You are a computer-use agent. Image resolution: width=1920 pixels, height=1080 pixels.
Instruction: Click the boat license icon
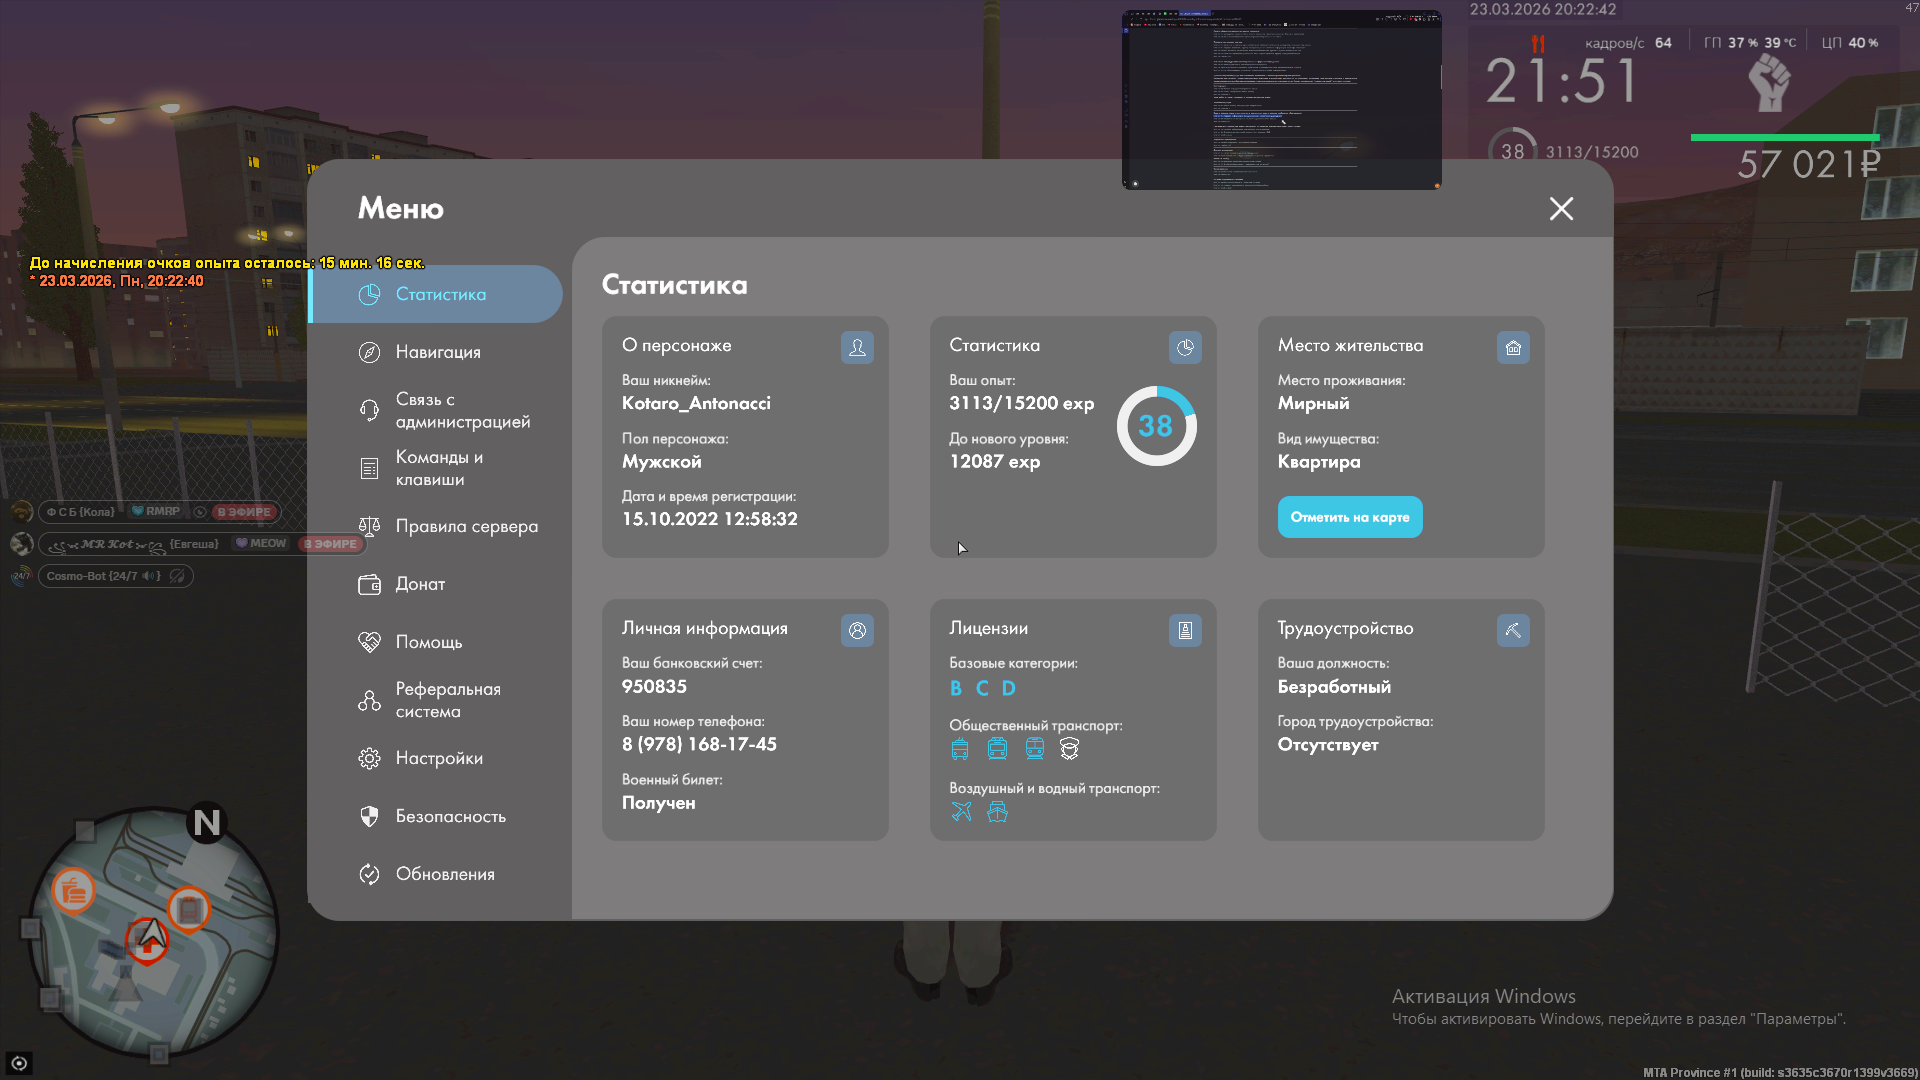point(997,811)
